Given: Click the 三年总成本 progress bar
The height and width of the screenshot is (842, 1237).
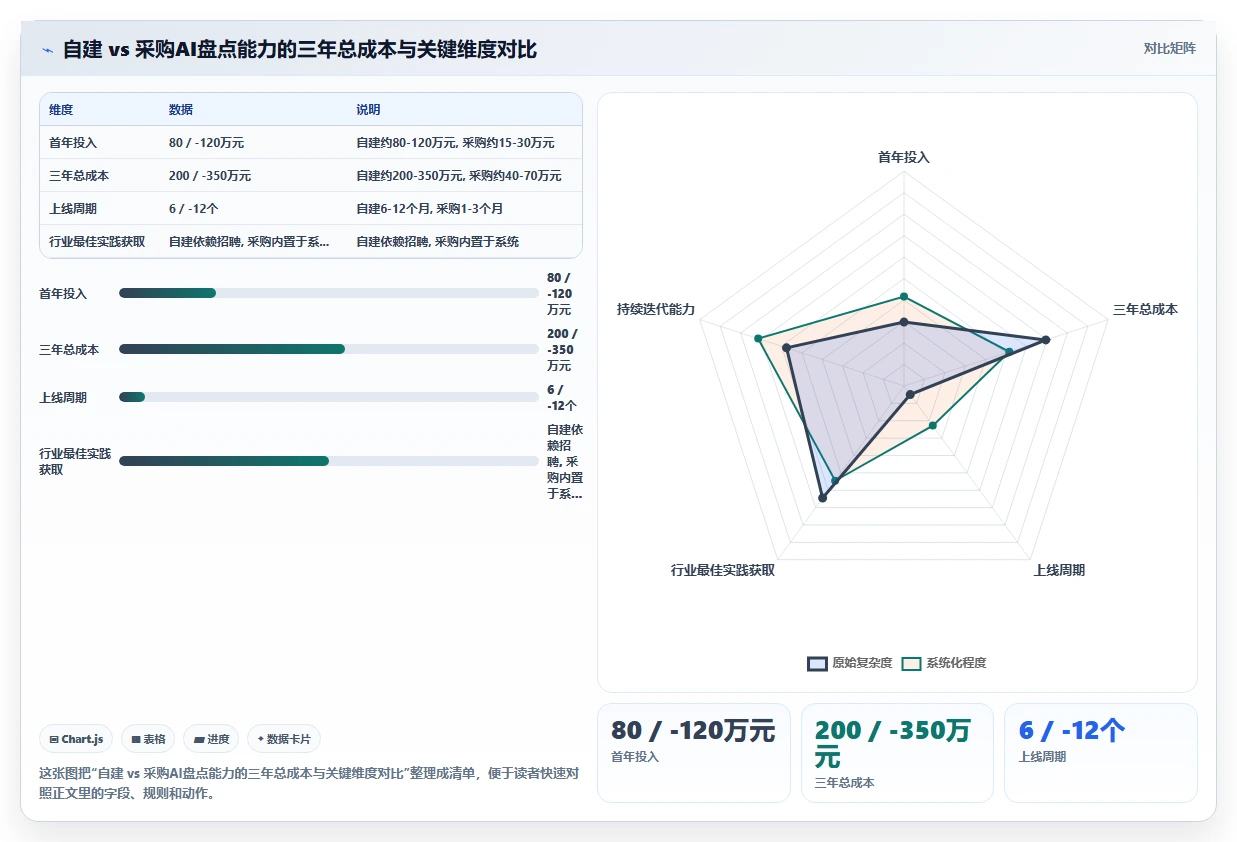Looking at the screenshot, I should coord(328,349).
